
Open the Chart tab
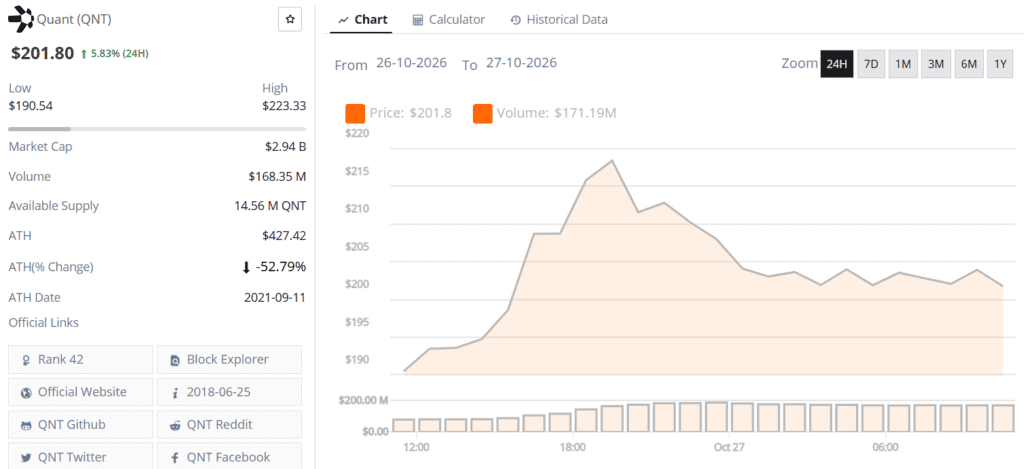(x=362, y=20)
